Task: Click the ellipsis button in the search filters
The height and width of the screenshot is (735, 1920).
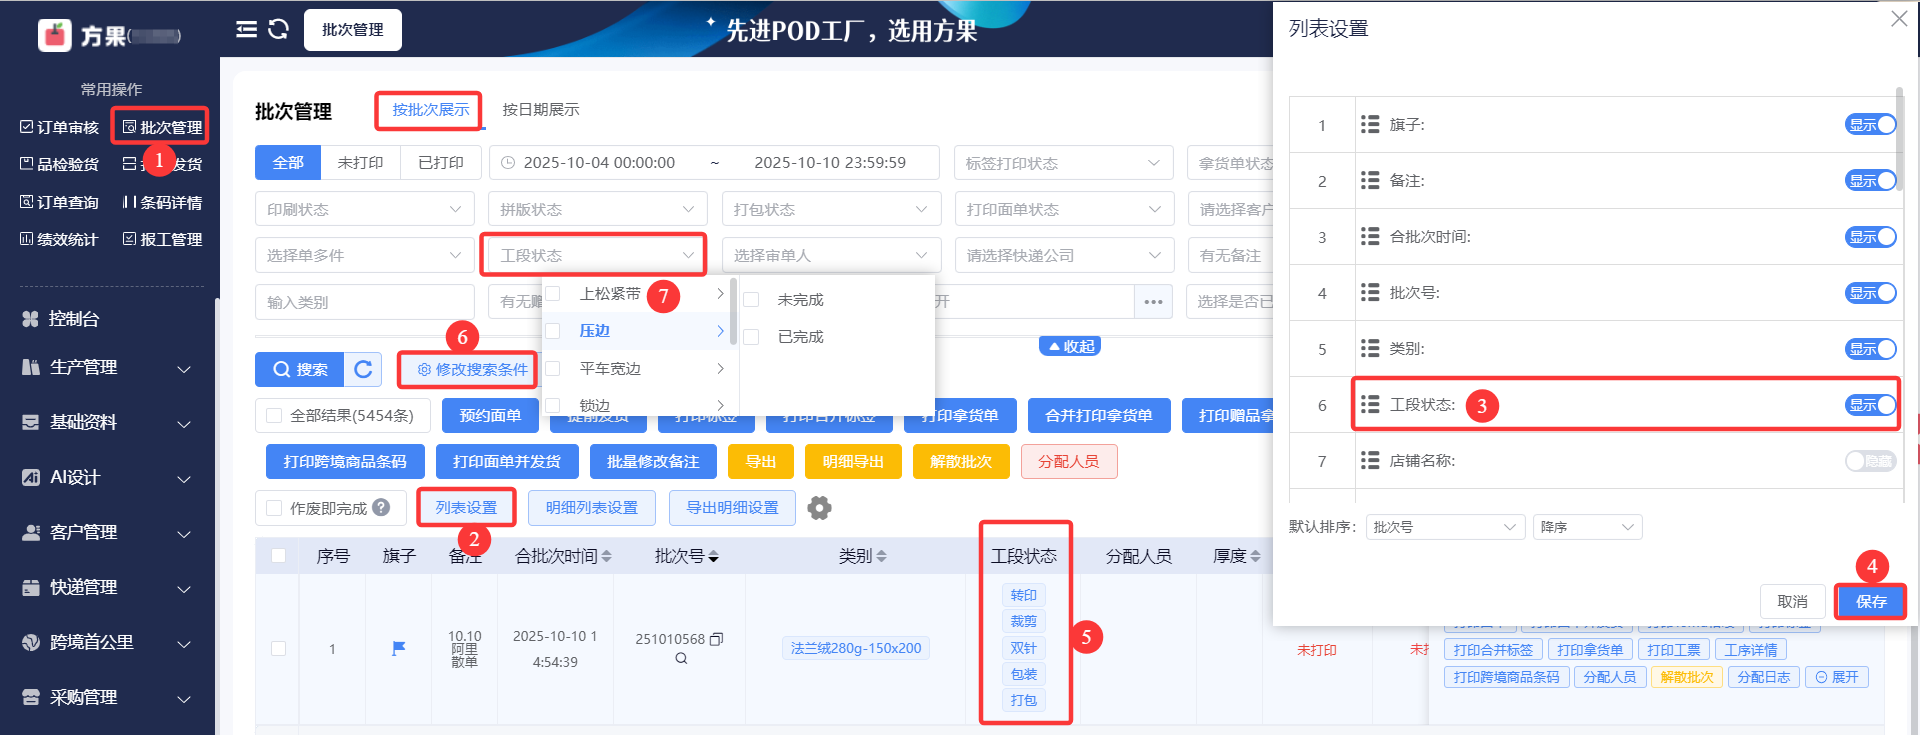Action: tap(1153, 302)
